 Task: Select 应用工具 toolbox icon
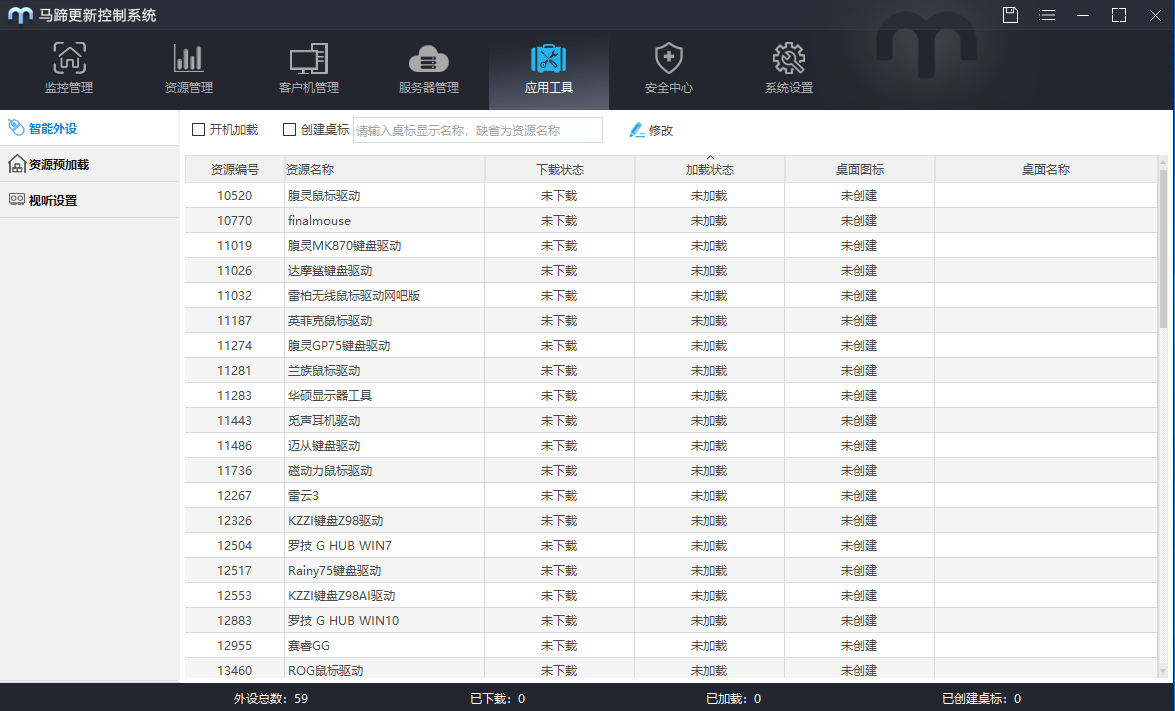point(549,58)
